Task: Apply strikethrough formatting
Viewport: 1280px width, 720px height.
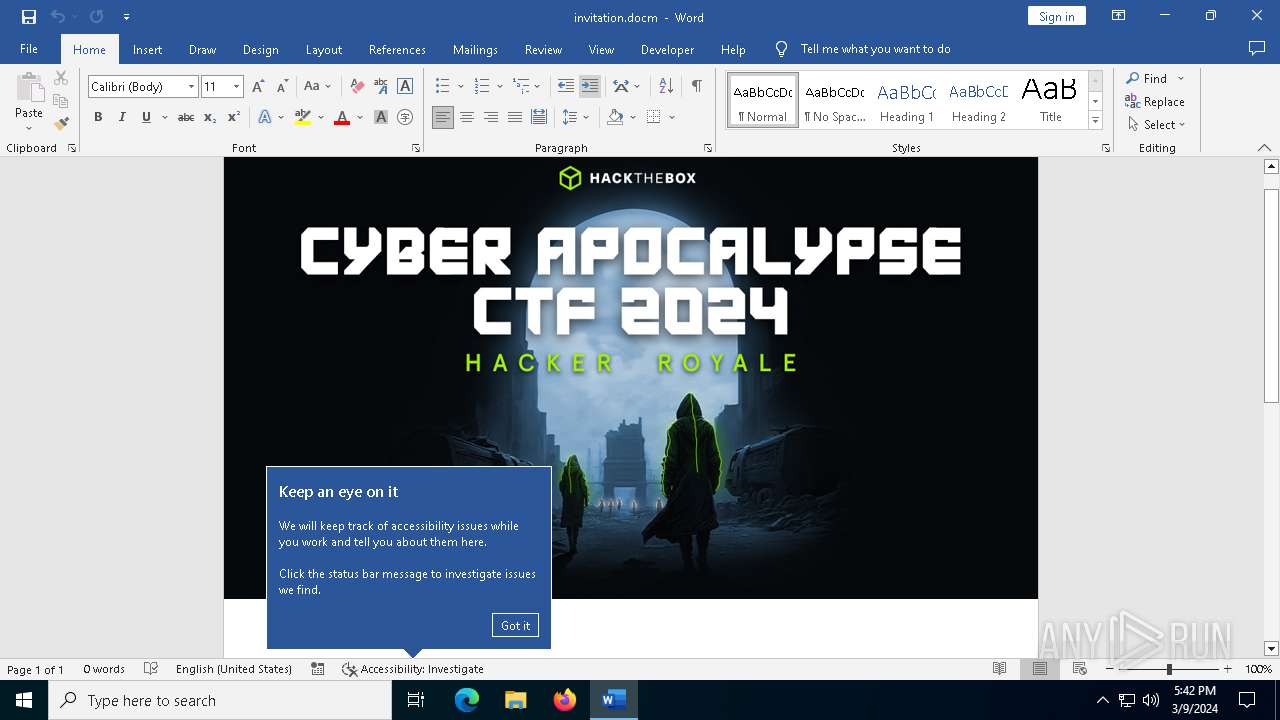Action: 185,118
